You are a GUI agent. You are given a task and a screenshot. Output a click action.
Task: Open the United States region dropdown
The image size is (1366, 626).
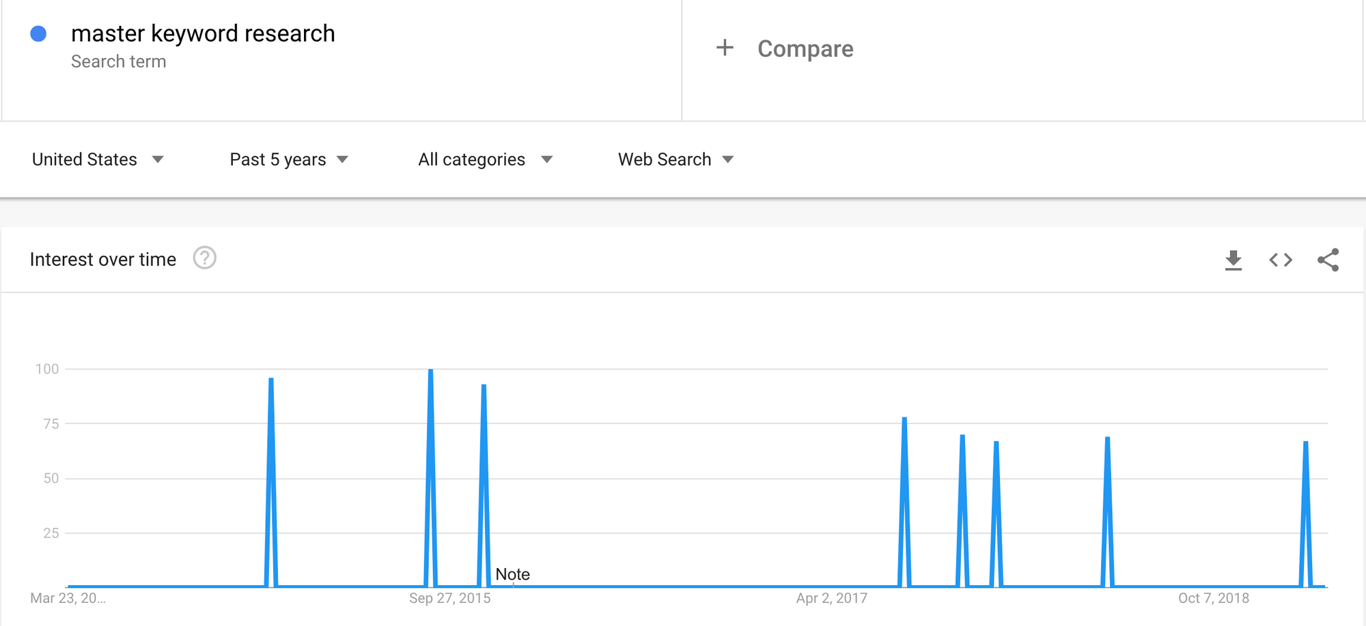tap(98, 160)
